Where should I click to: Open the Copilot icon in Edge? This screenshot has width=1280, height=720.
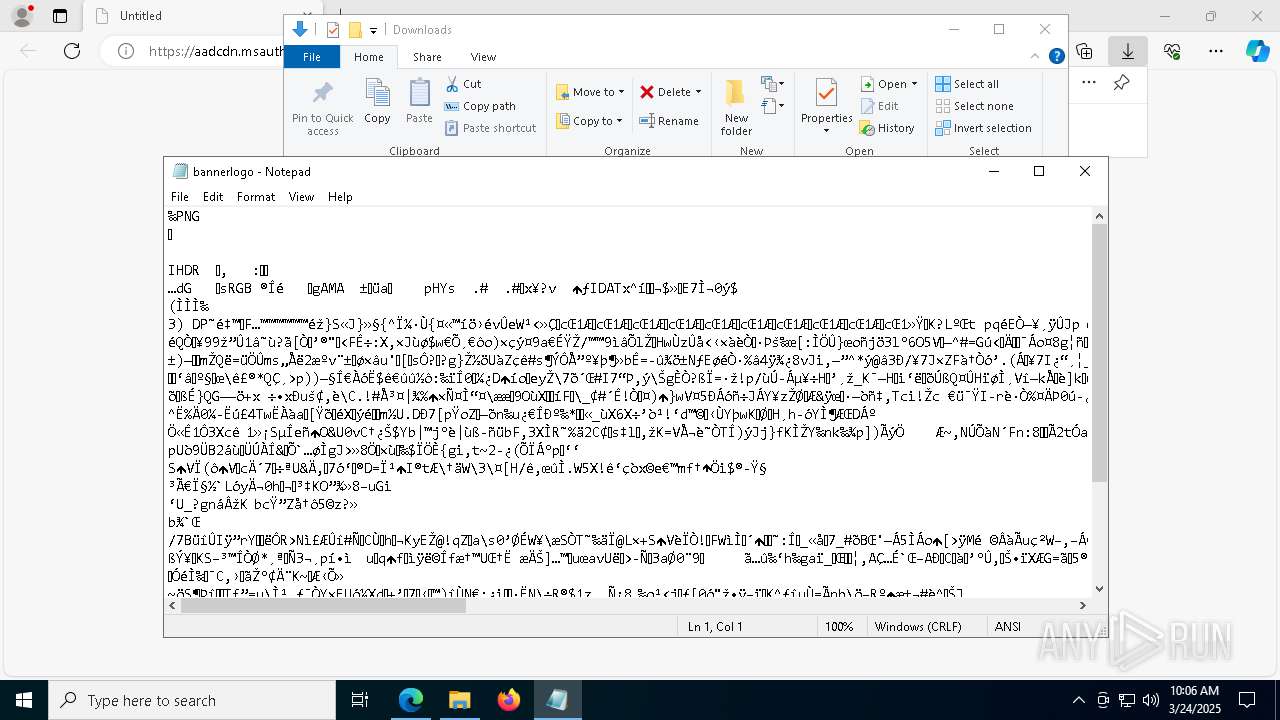[1258, 51]
